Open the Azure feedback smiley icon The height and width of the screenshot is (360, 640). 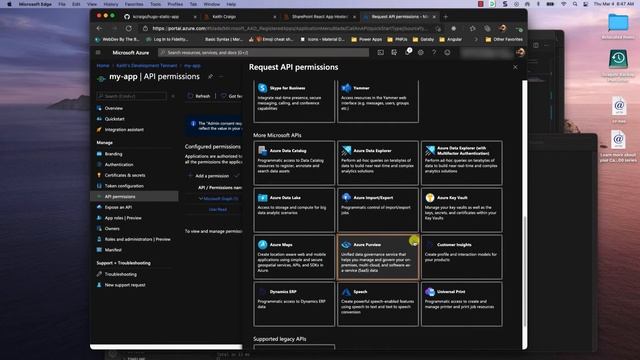[447, 52]
